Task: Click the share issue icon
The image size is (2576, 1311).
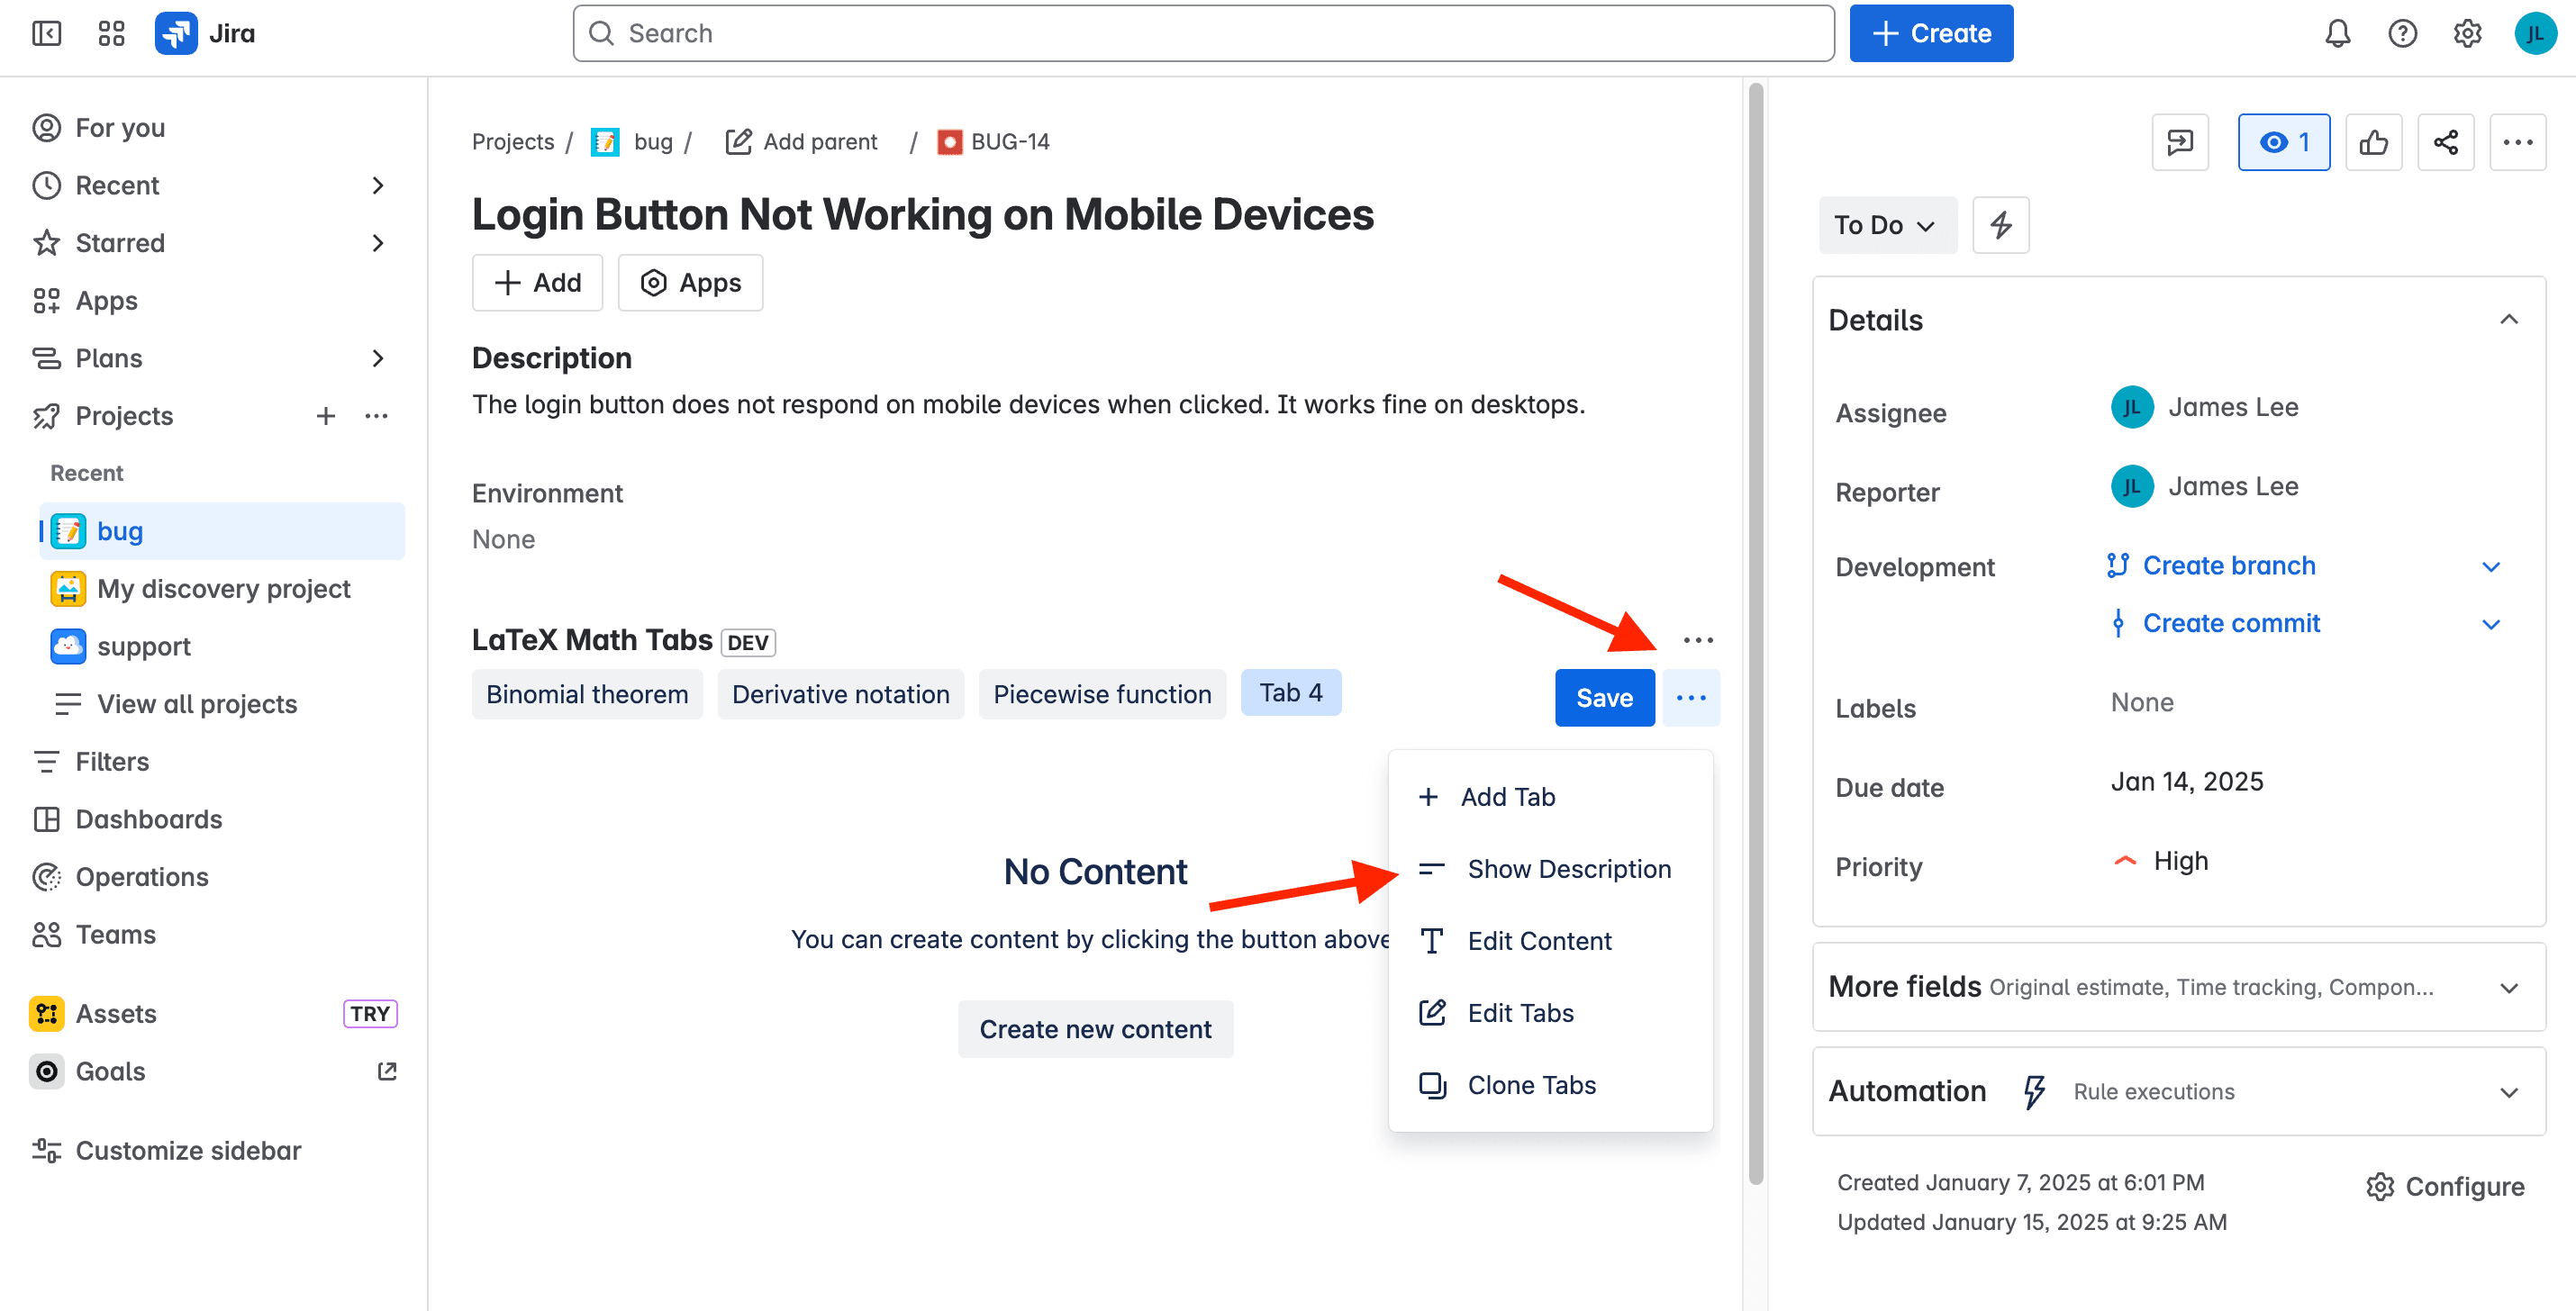Action: pos(2445,142)
